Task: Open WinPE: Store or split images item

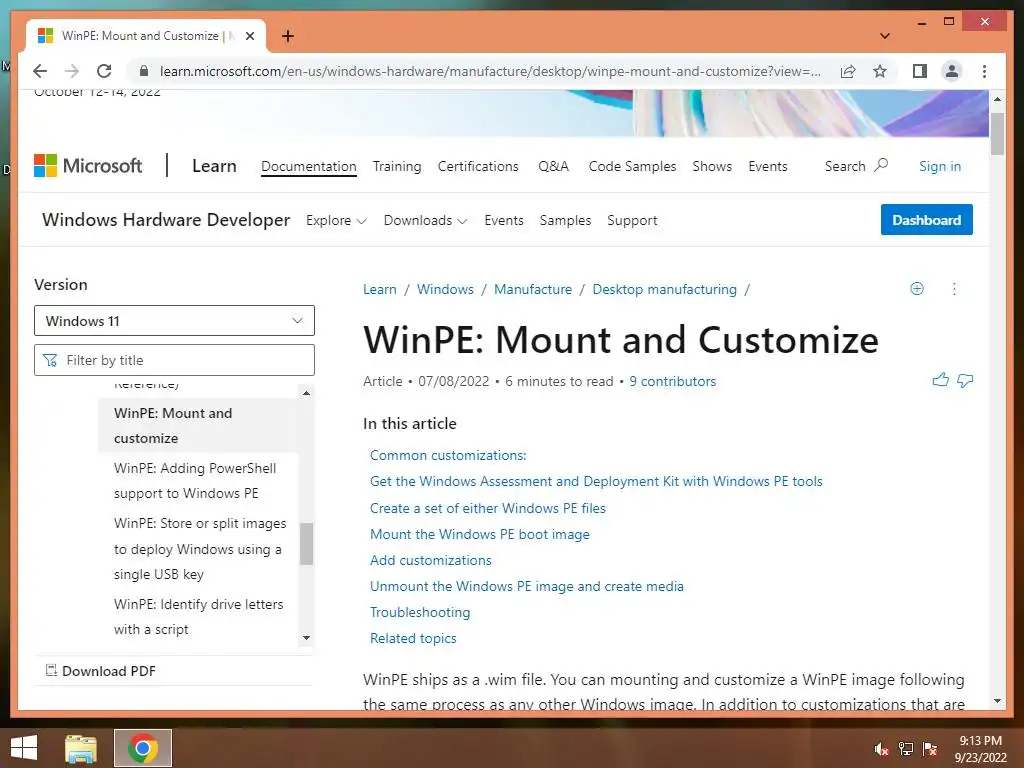Action: click(198, 549)
